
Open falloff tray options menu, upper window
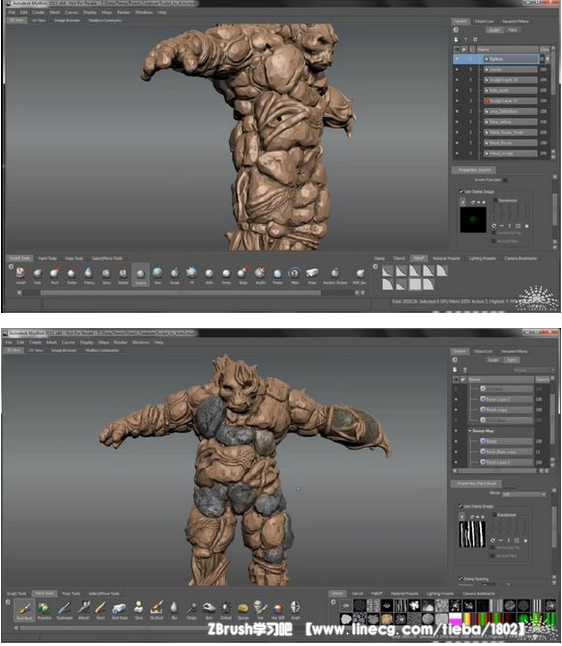pos(375,267)
